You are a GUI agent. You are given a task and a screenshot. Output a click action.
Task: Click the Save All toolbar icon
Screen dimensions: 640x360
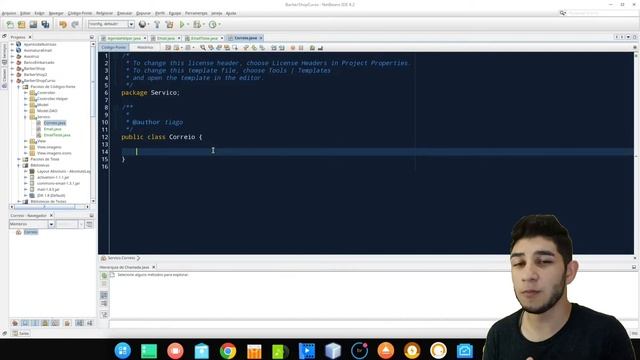click(x=45, y=24)
